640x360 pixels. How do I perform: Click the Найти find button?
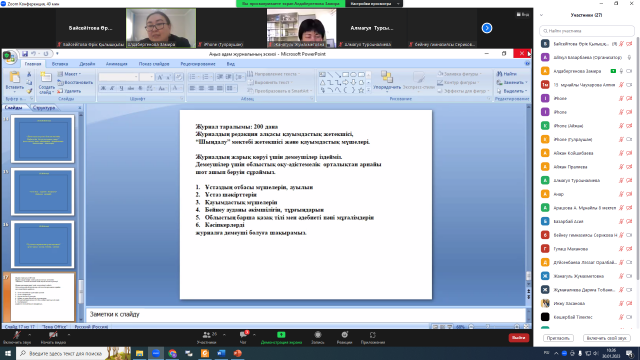click(x=507, y=74)
